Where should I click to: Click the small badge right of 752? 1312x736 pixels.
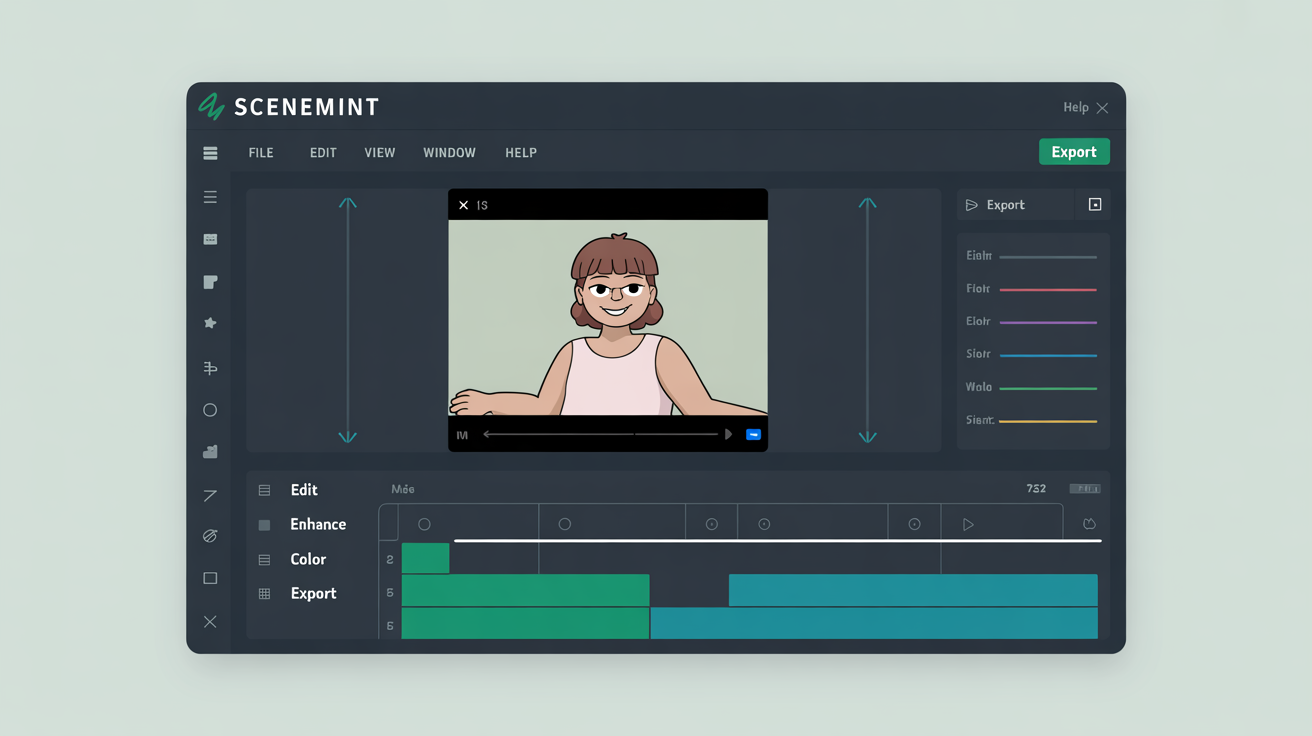click(x=1085, y=489)
